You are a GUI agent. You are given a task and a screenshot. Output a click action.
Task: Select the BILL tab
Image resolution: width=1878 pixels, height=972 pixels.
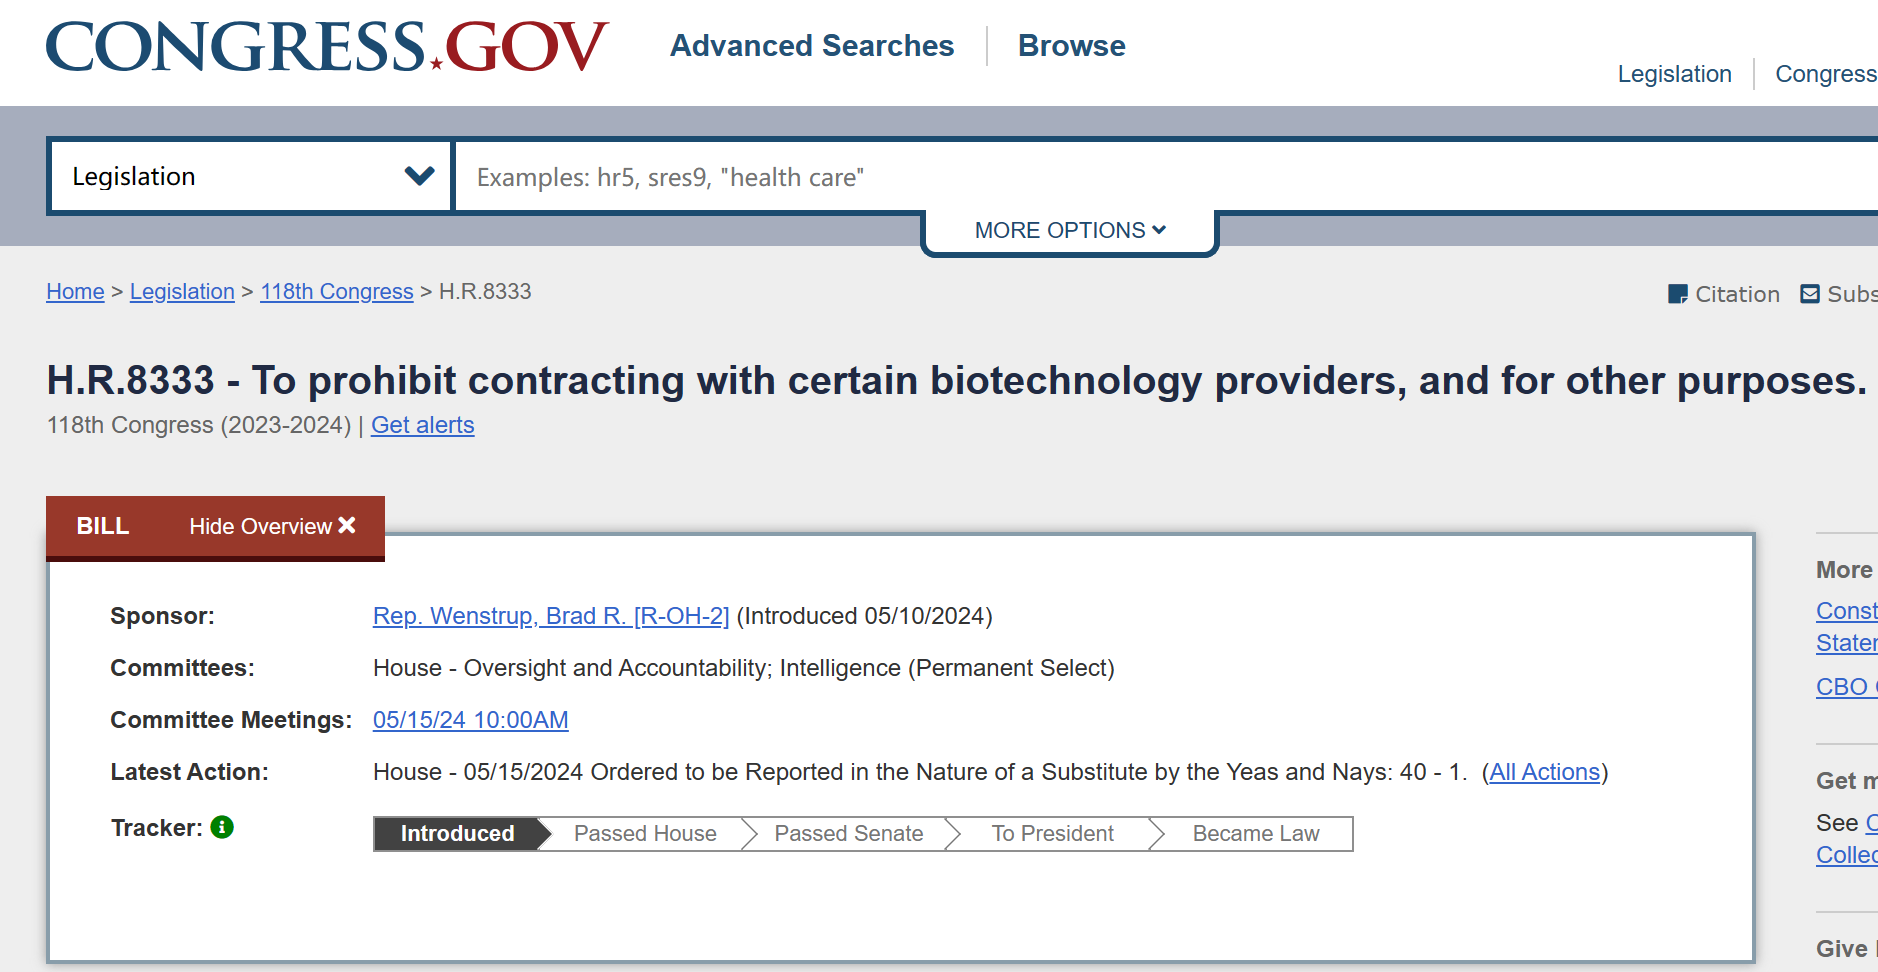(103, 526)
